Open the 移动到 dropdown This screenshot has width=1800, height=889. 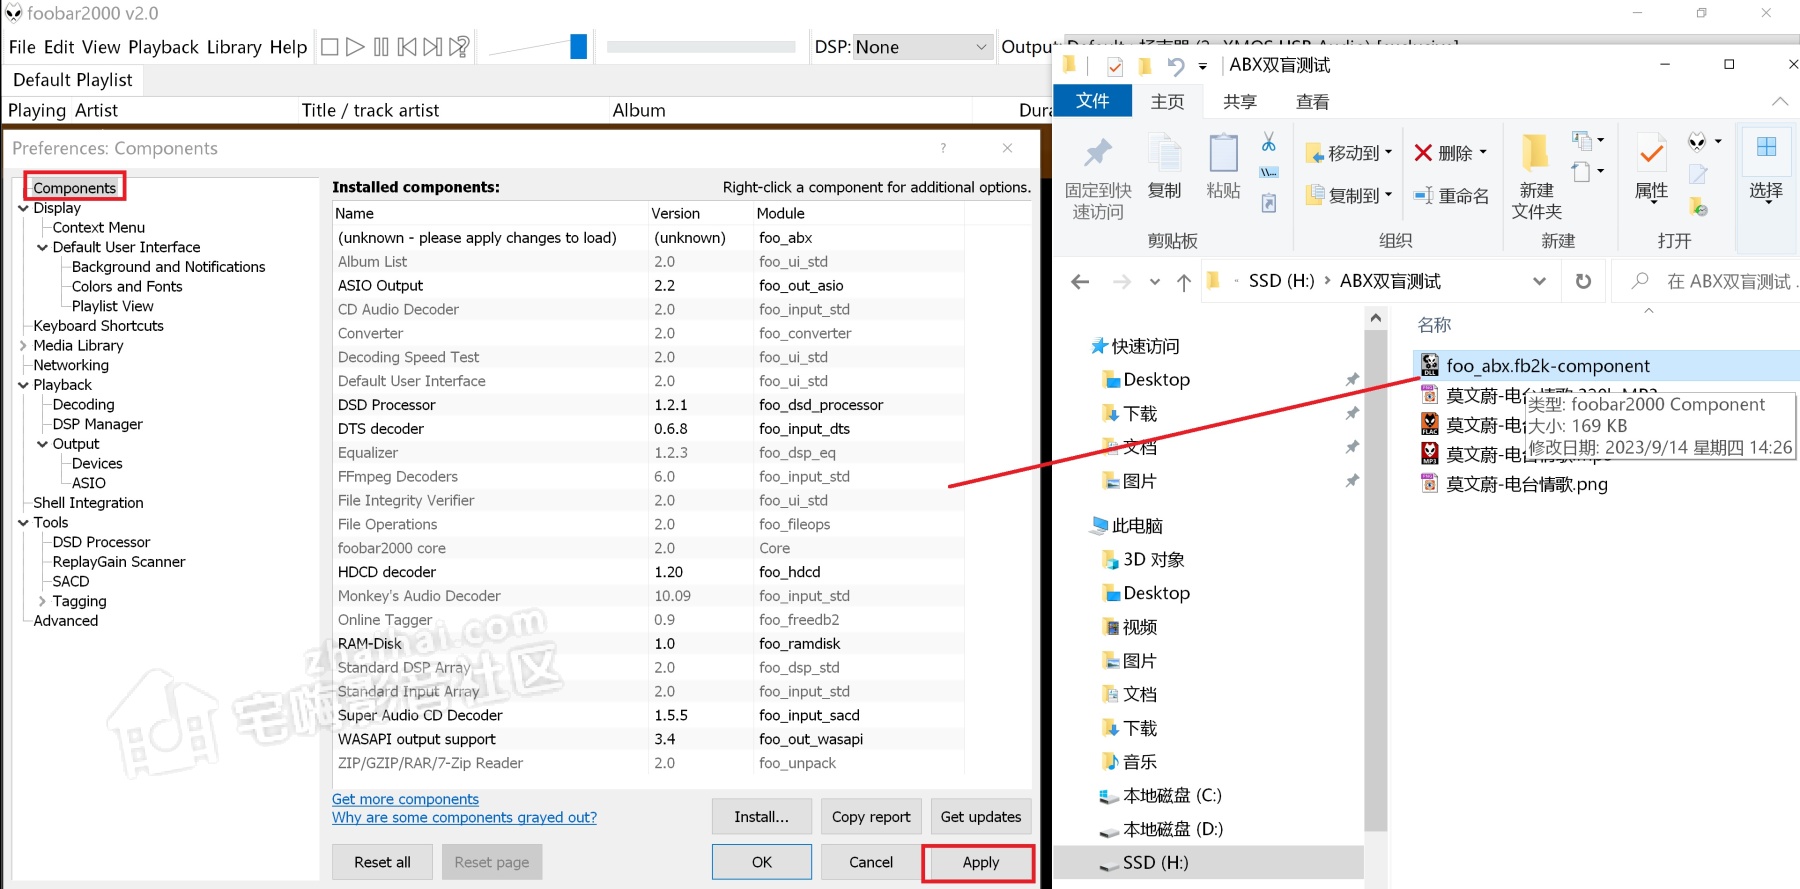[1349, 153]
